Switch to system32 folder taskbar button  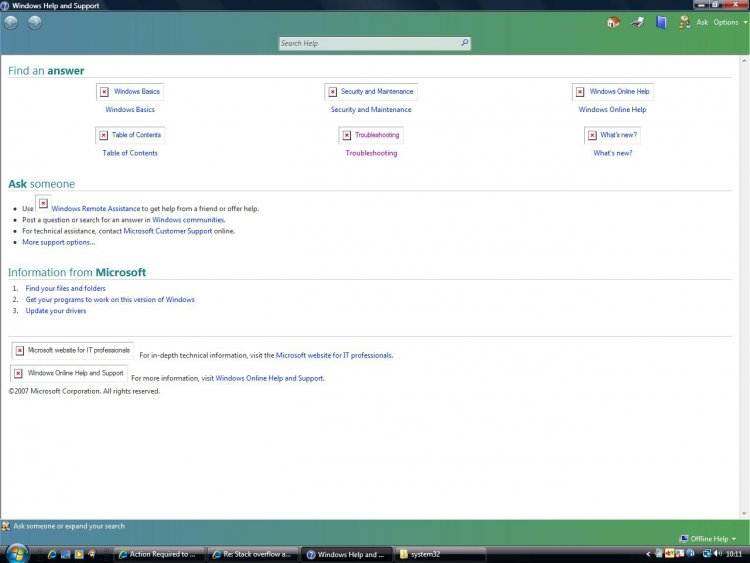coord(440,554)
